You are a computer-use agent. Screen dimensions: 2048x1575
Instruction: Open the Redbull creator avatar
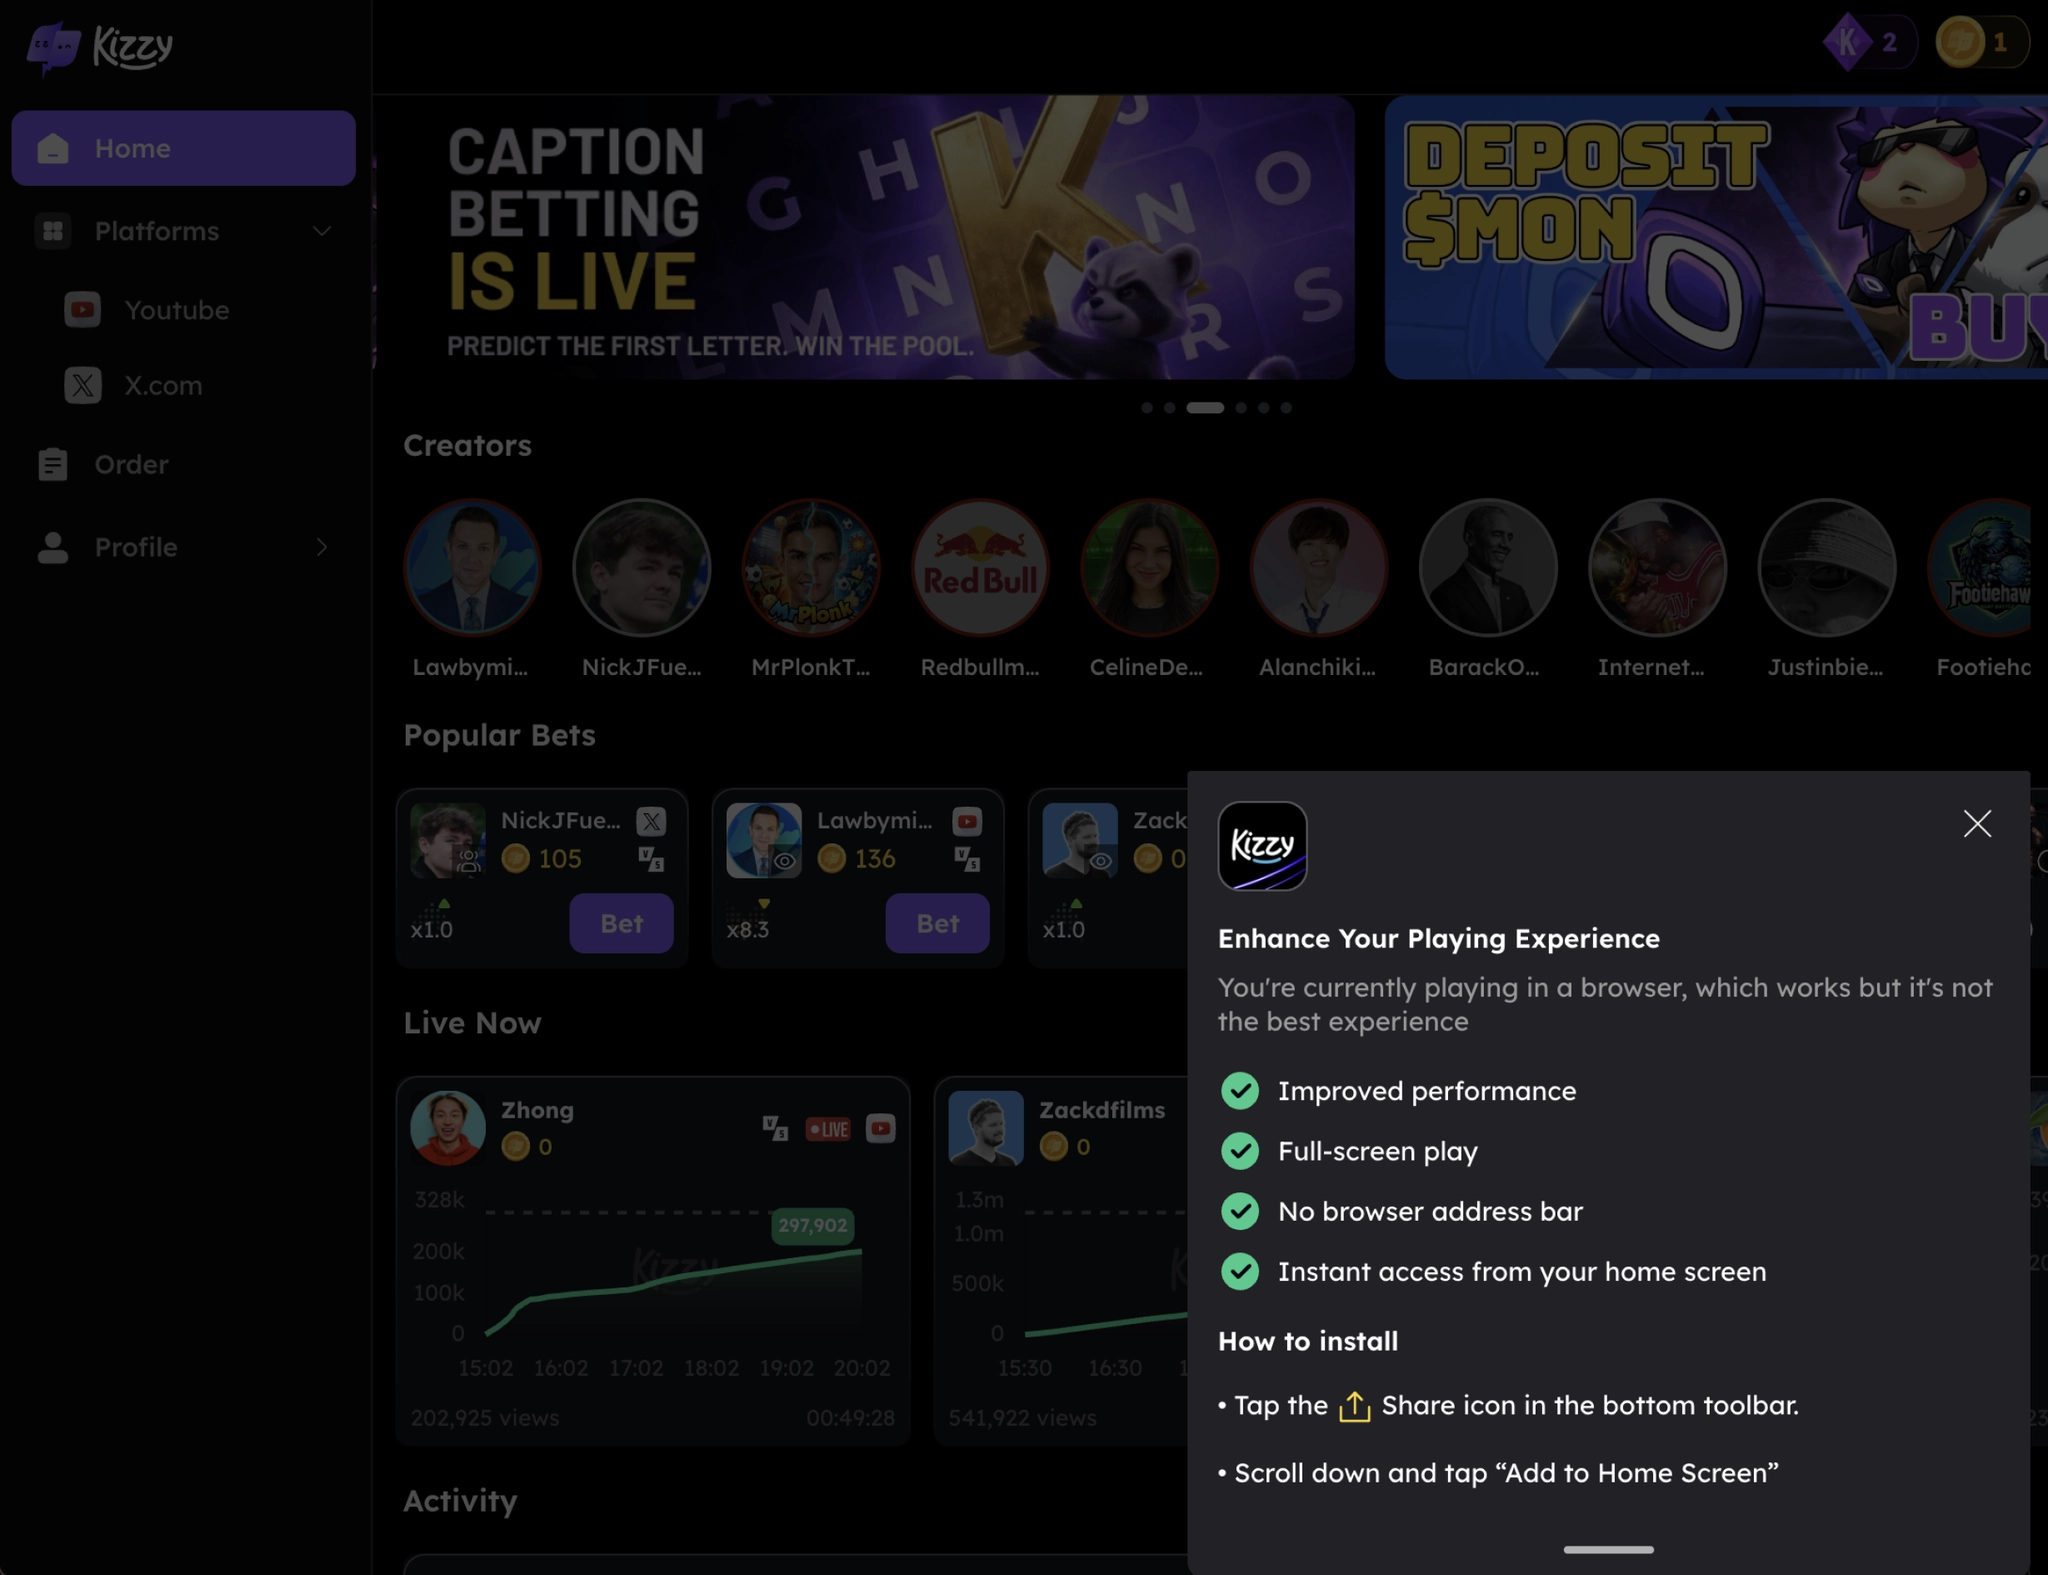[x=979, y=568]
